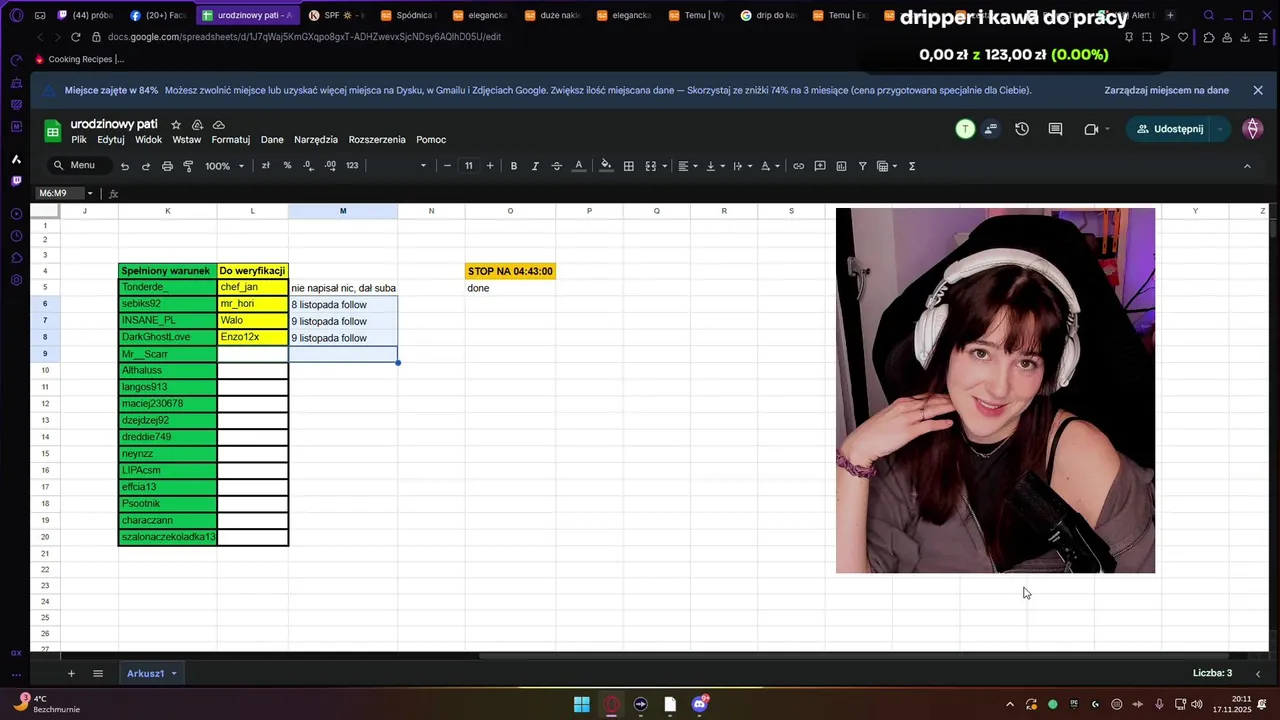Click the Windows Start button in the taskbar

tap(581, 704)
